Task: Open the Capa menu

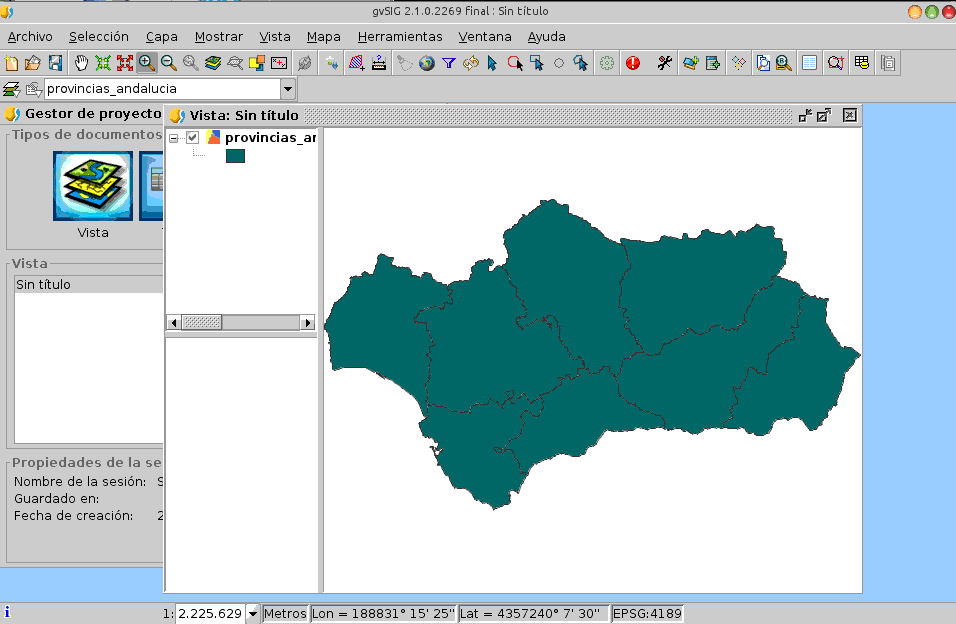Action: 161,36
